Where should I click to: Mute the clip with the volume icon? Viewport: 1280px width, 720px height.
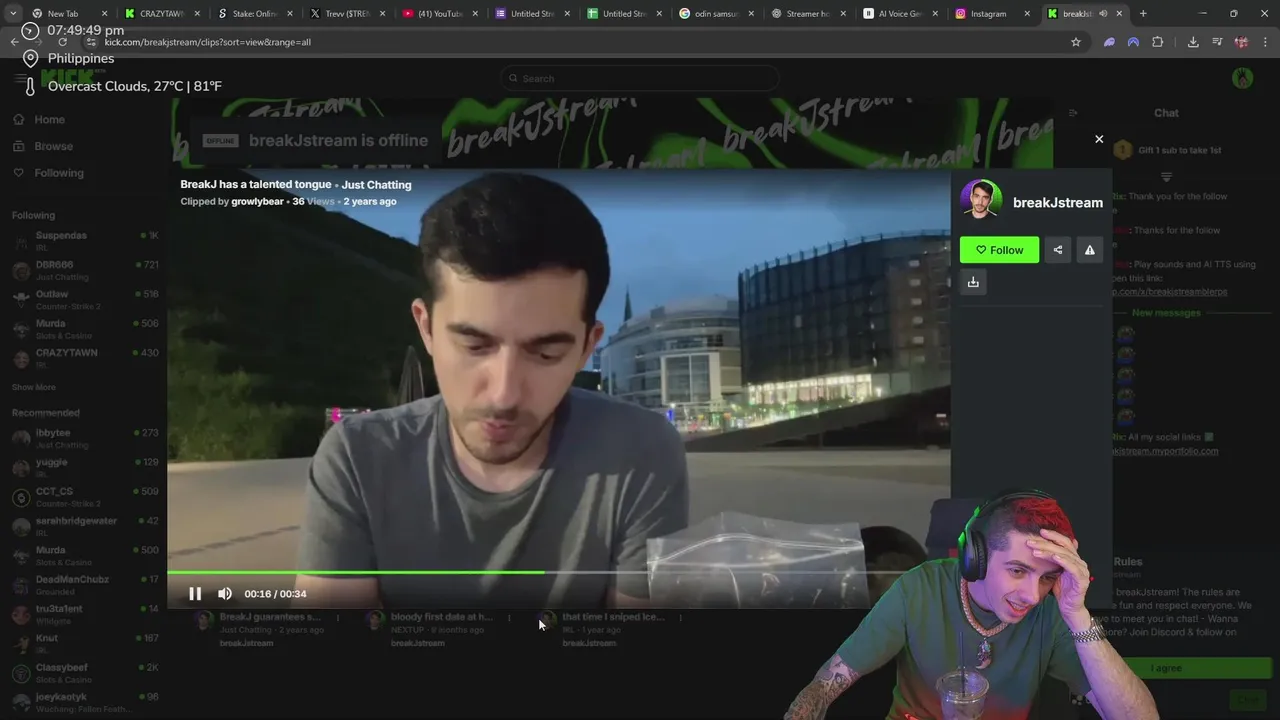click(225, 594)
